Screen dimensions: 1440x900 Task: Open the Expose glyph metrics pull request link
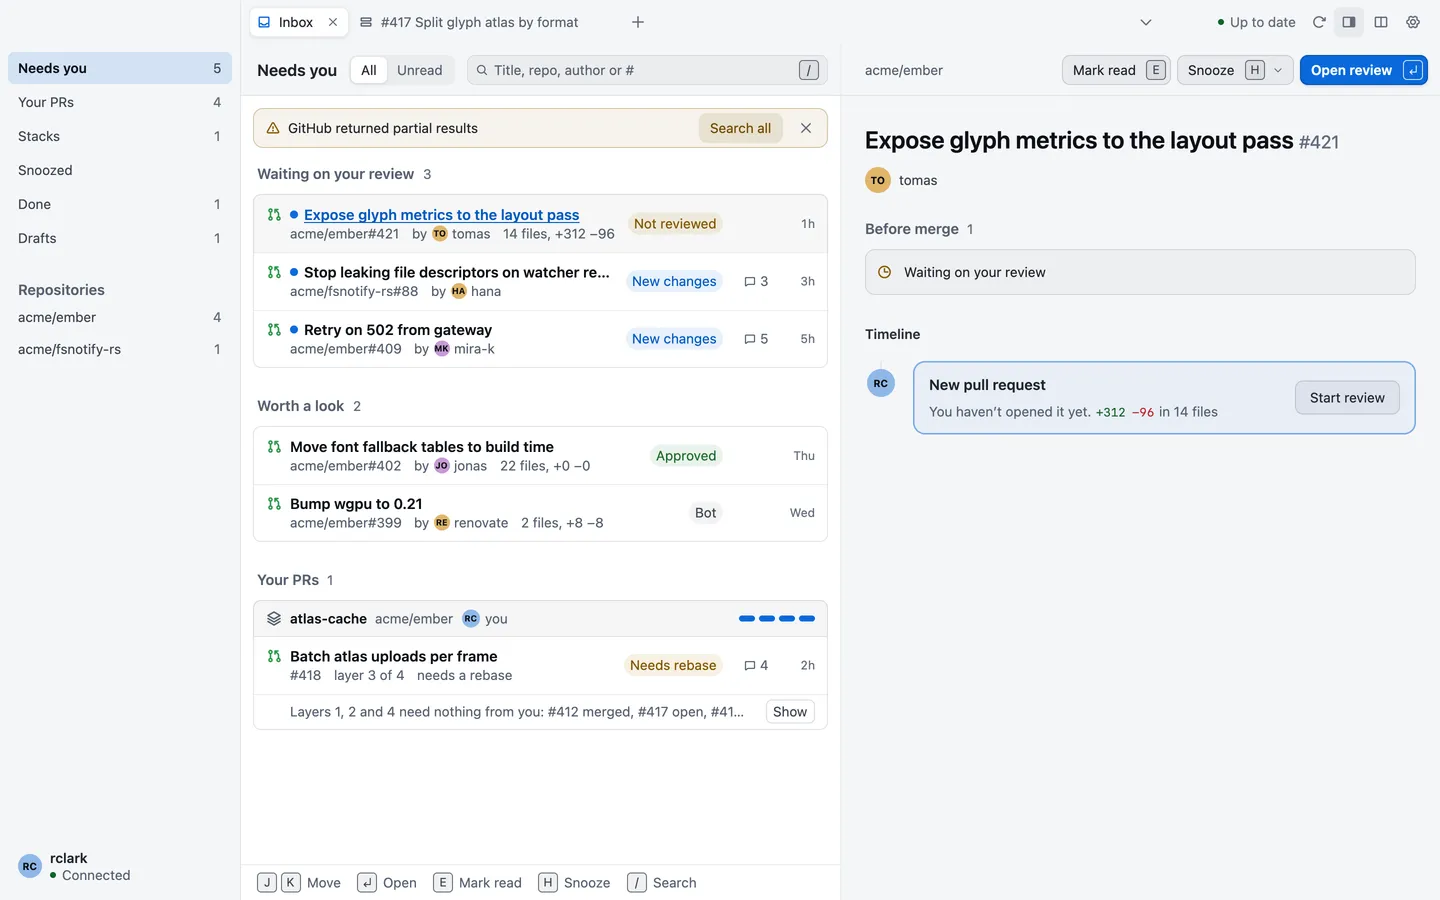pyautogui.click(x=442, y=215)
